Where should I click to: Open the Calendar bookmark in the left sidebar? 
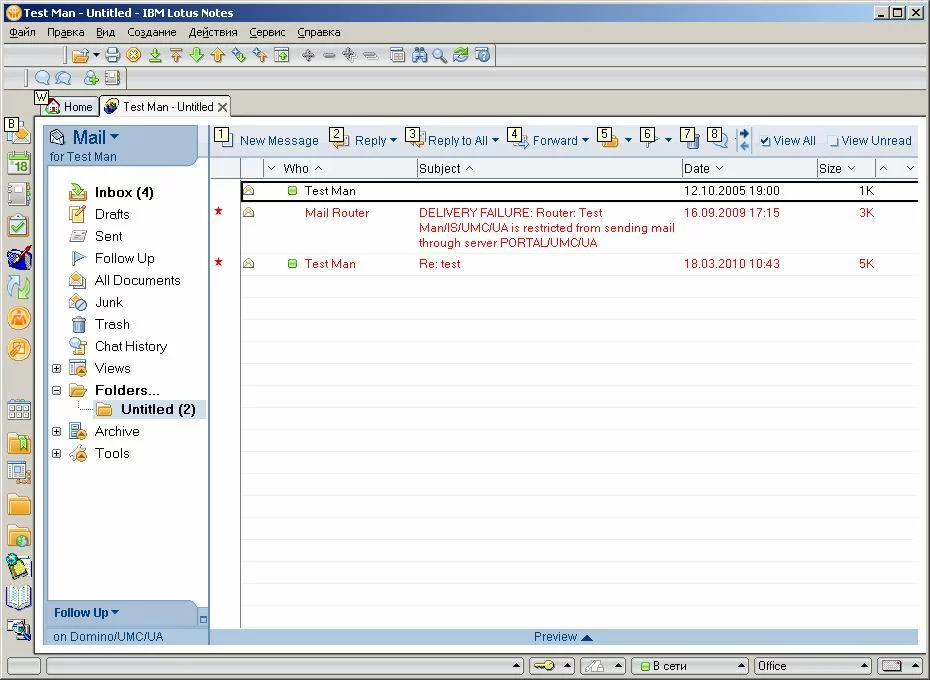point(19,164)
